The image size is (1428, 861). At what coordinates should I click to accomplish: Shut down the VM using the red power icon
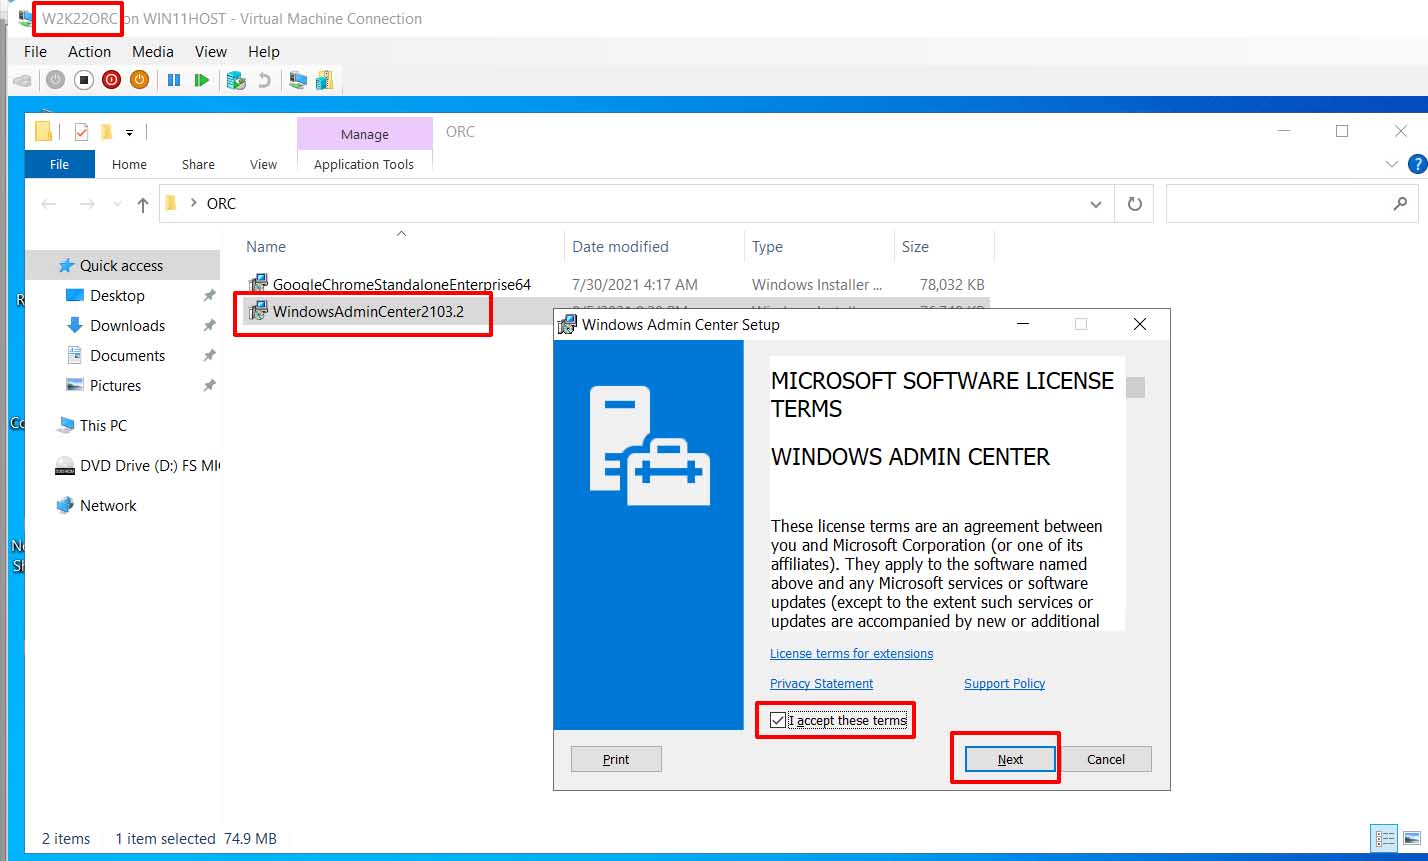(x=112, y=80)
